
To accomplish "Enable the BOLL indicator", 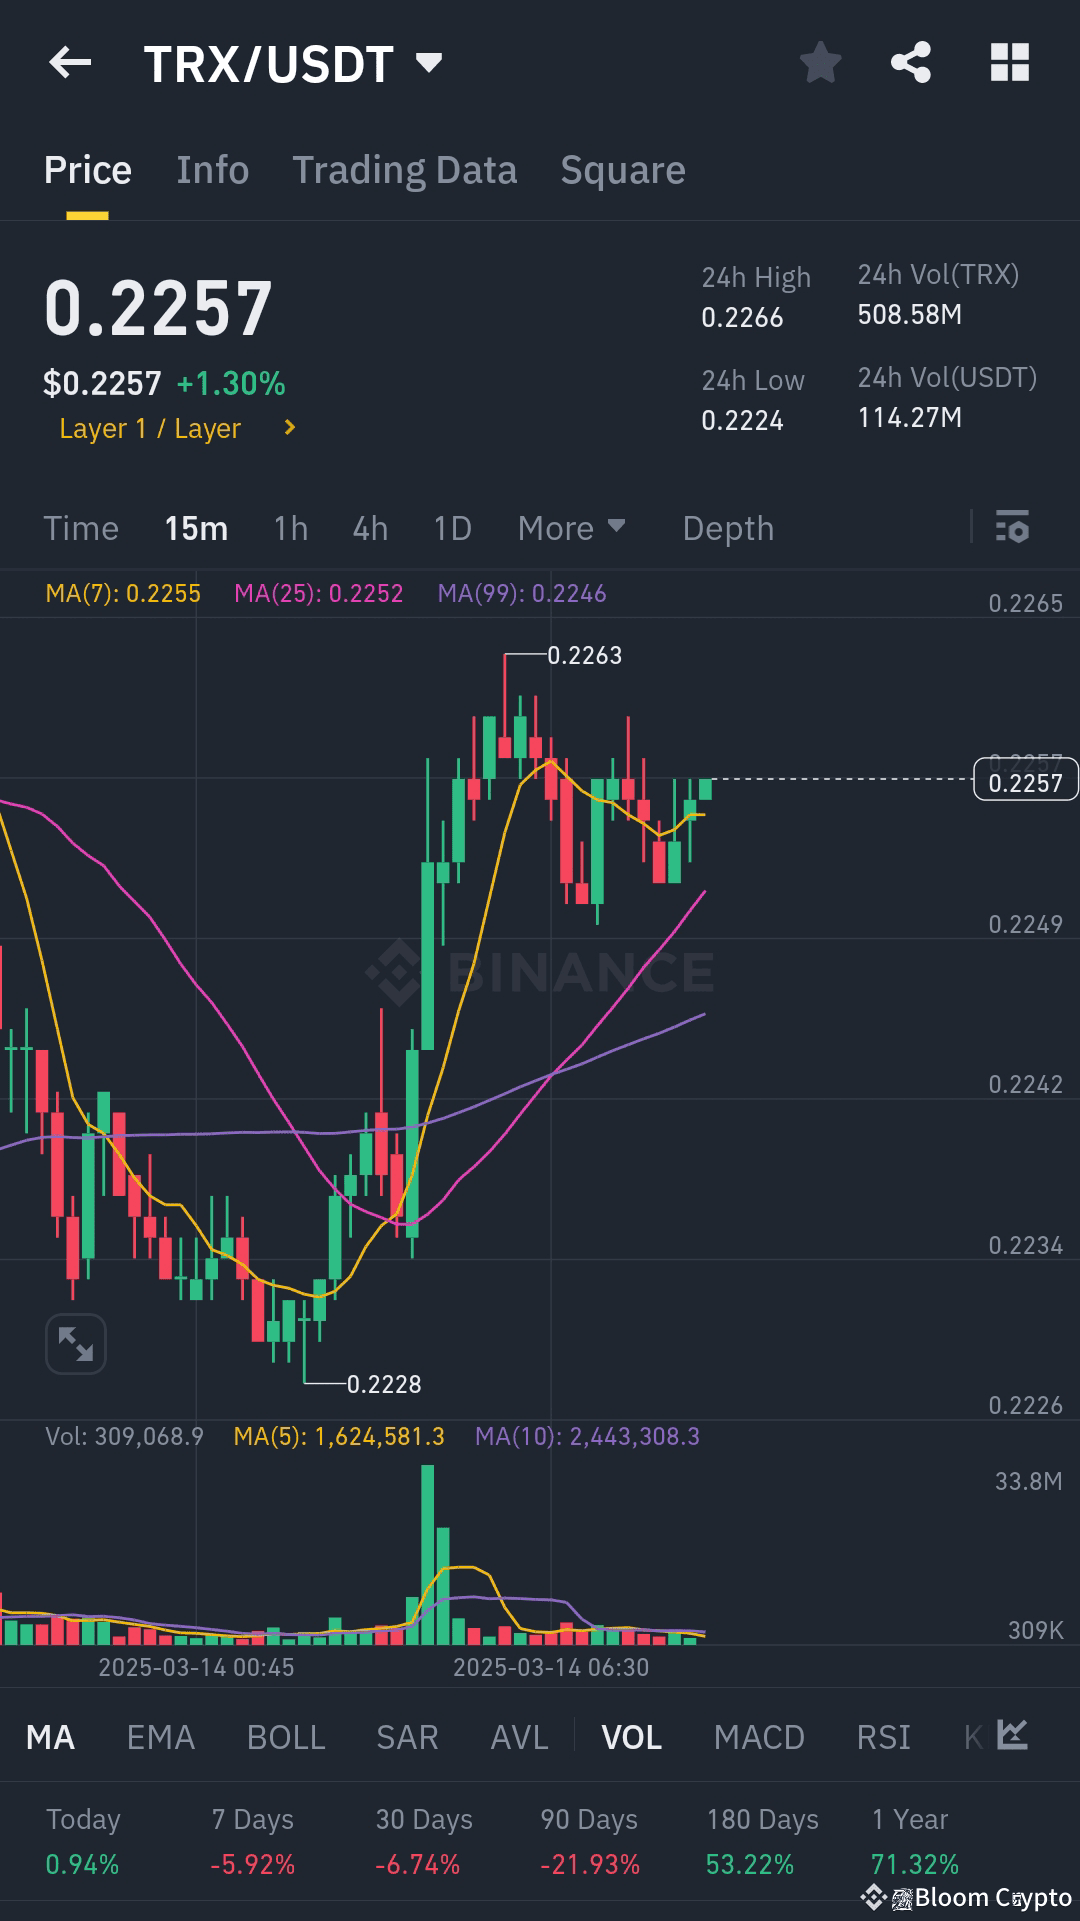I will coord(286,1737).
